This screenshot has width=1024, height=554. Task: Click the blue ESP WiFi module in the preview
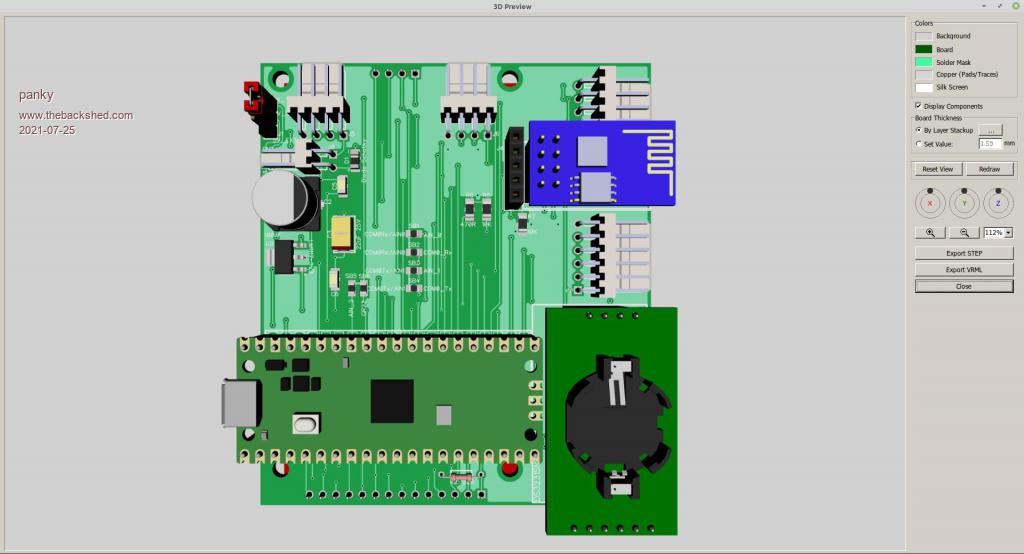(600, 160)
